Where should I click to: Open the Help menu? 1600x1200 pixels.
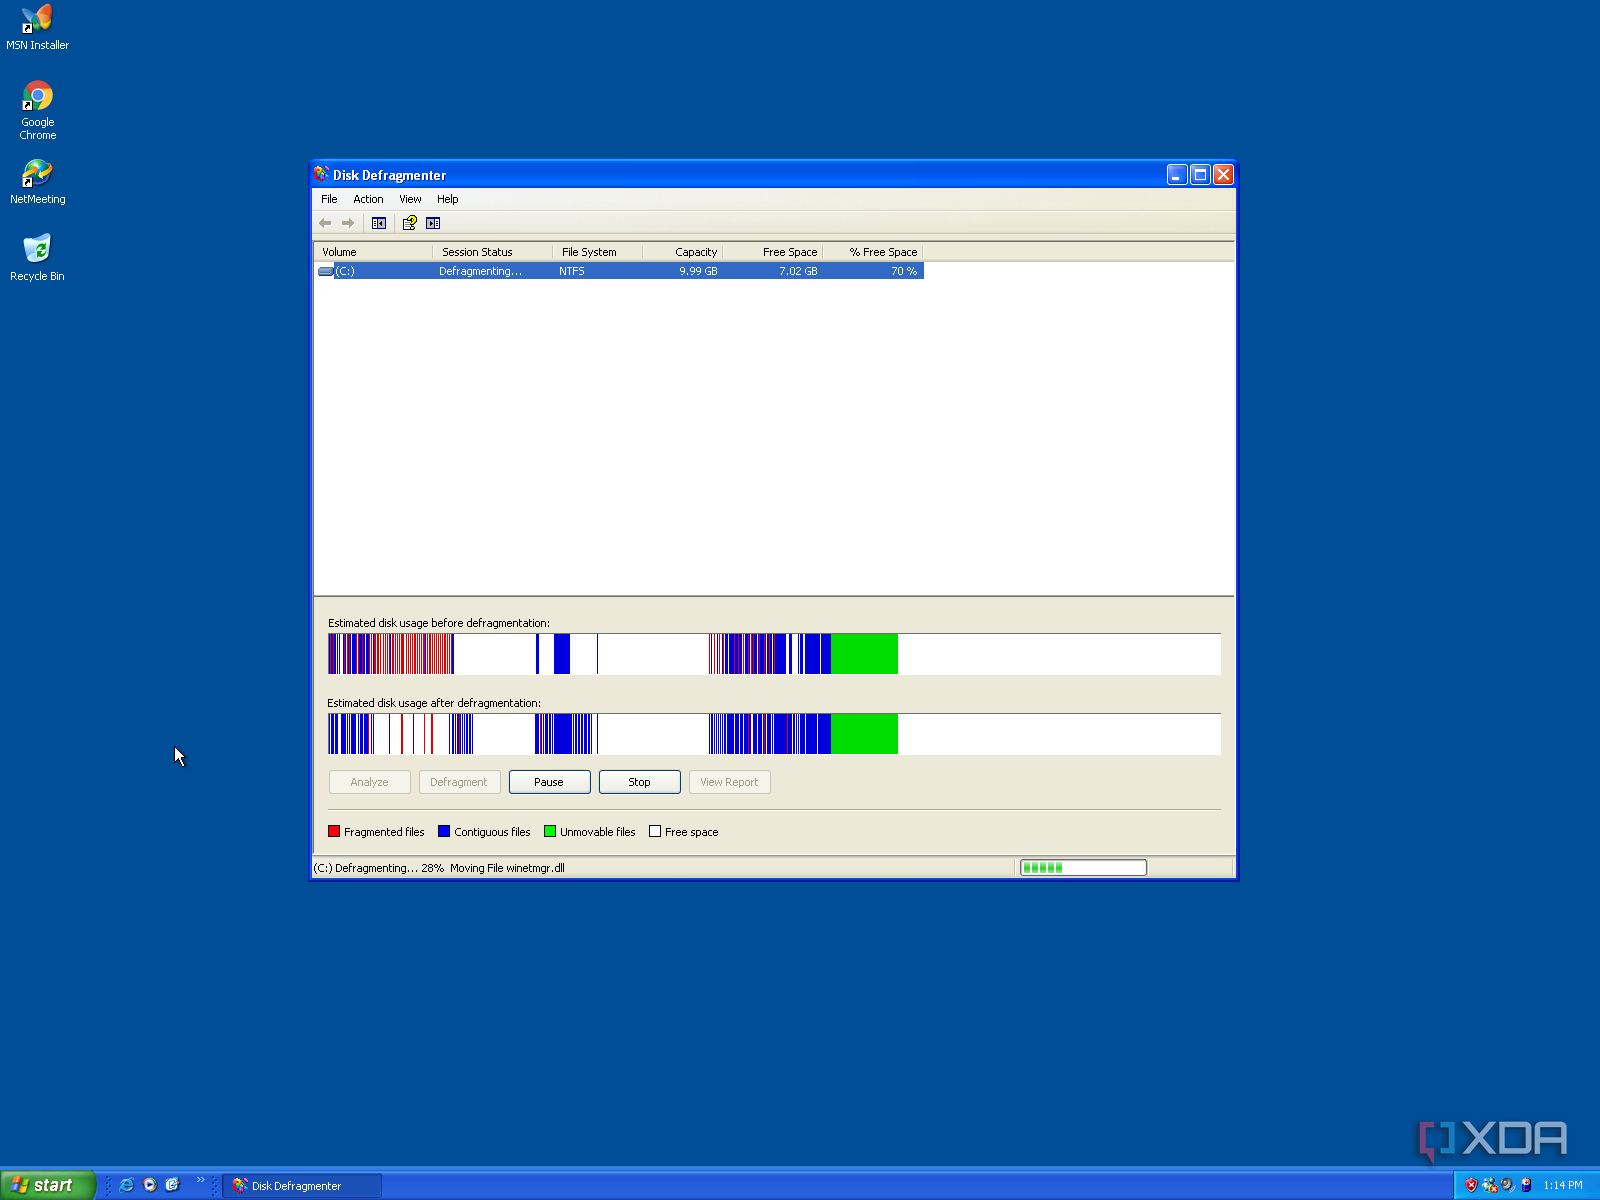point(447,199)
